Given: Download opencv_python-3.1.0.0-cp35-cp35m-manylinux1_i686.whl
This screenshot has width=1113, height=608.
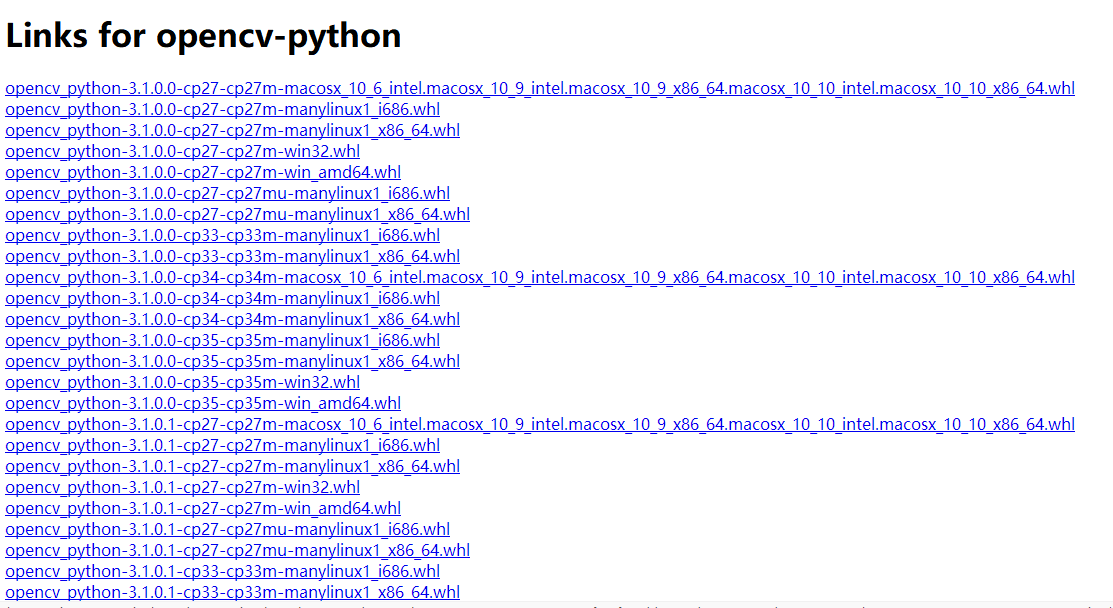Looking at the screenshot, I should coord(222,340).
